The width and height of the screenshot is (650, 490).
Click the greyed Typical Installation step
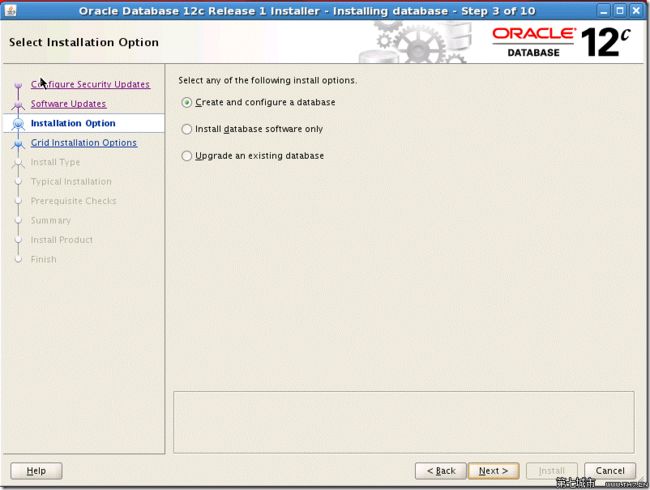coord(71,182)
